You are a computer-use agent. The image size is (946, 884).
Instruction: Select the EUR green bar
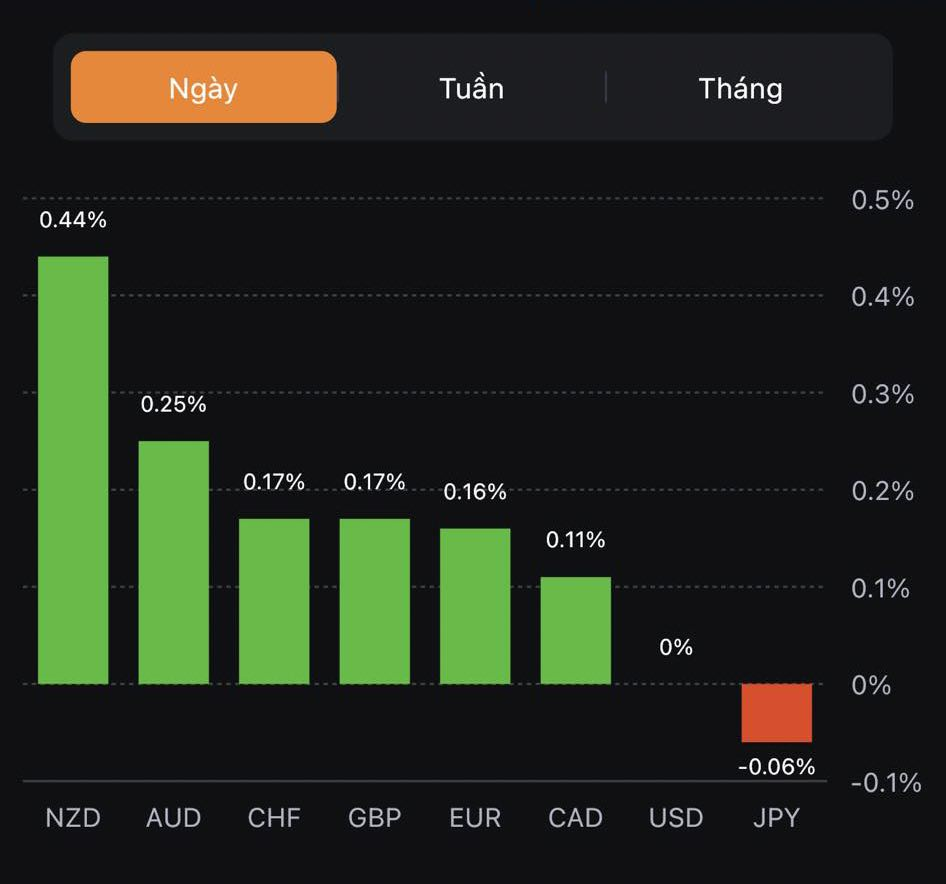[475, 606]
